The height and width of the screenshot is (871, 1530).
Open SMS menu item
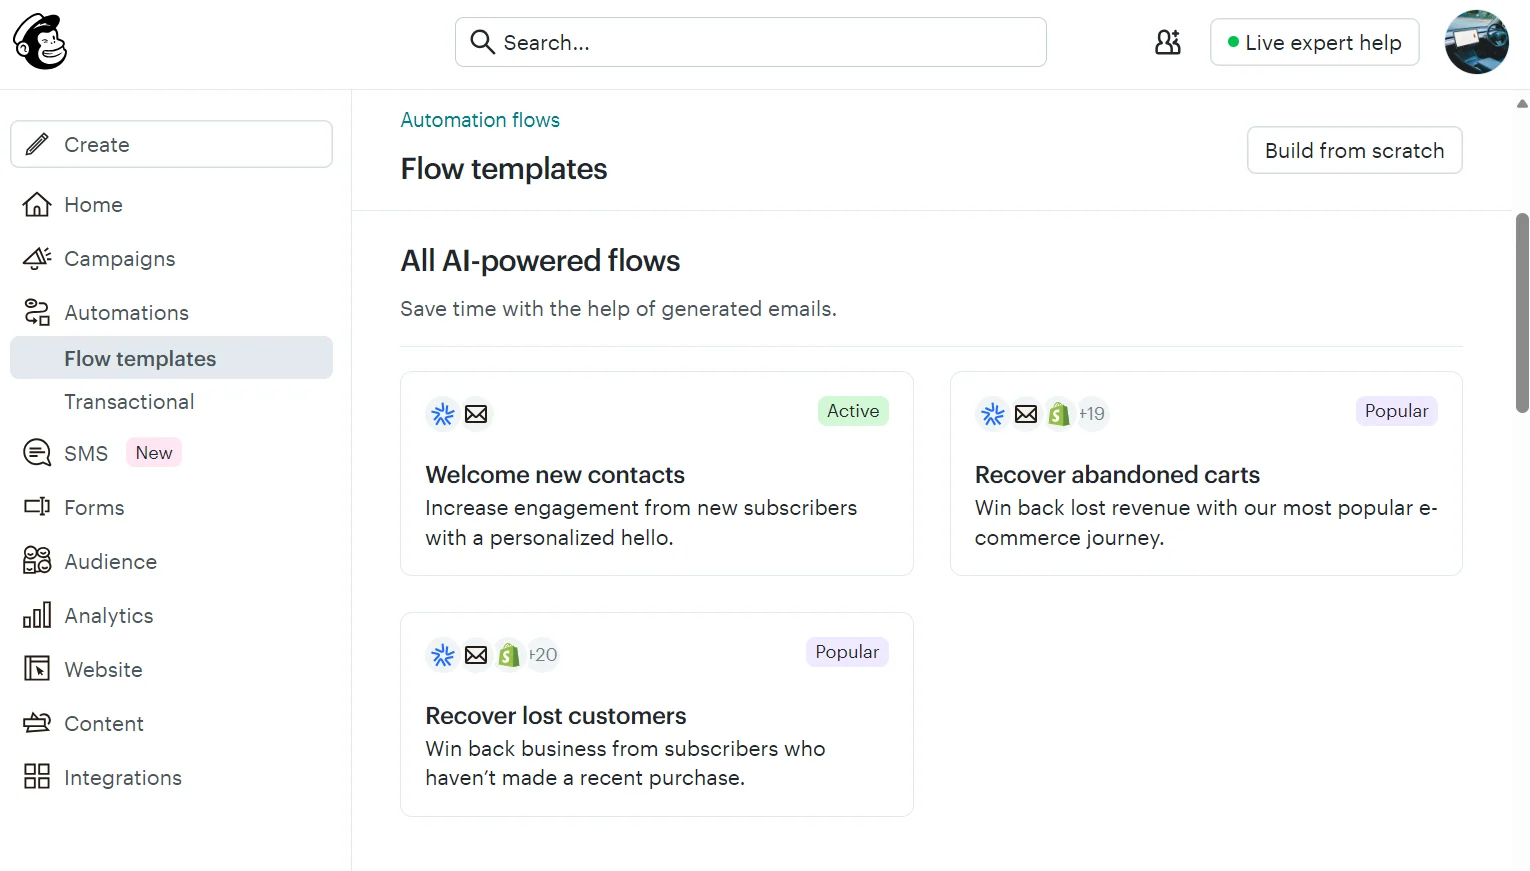pos(86,454)
